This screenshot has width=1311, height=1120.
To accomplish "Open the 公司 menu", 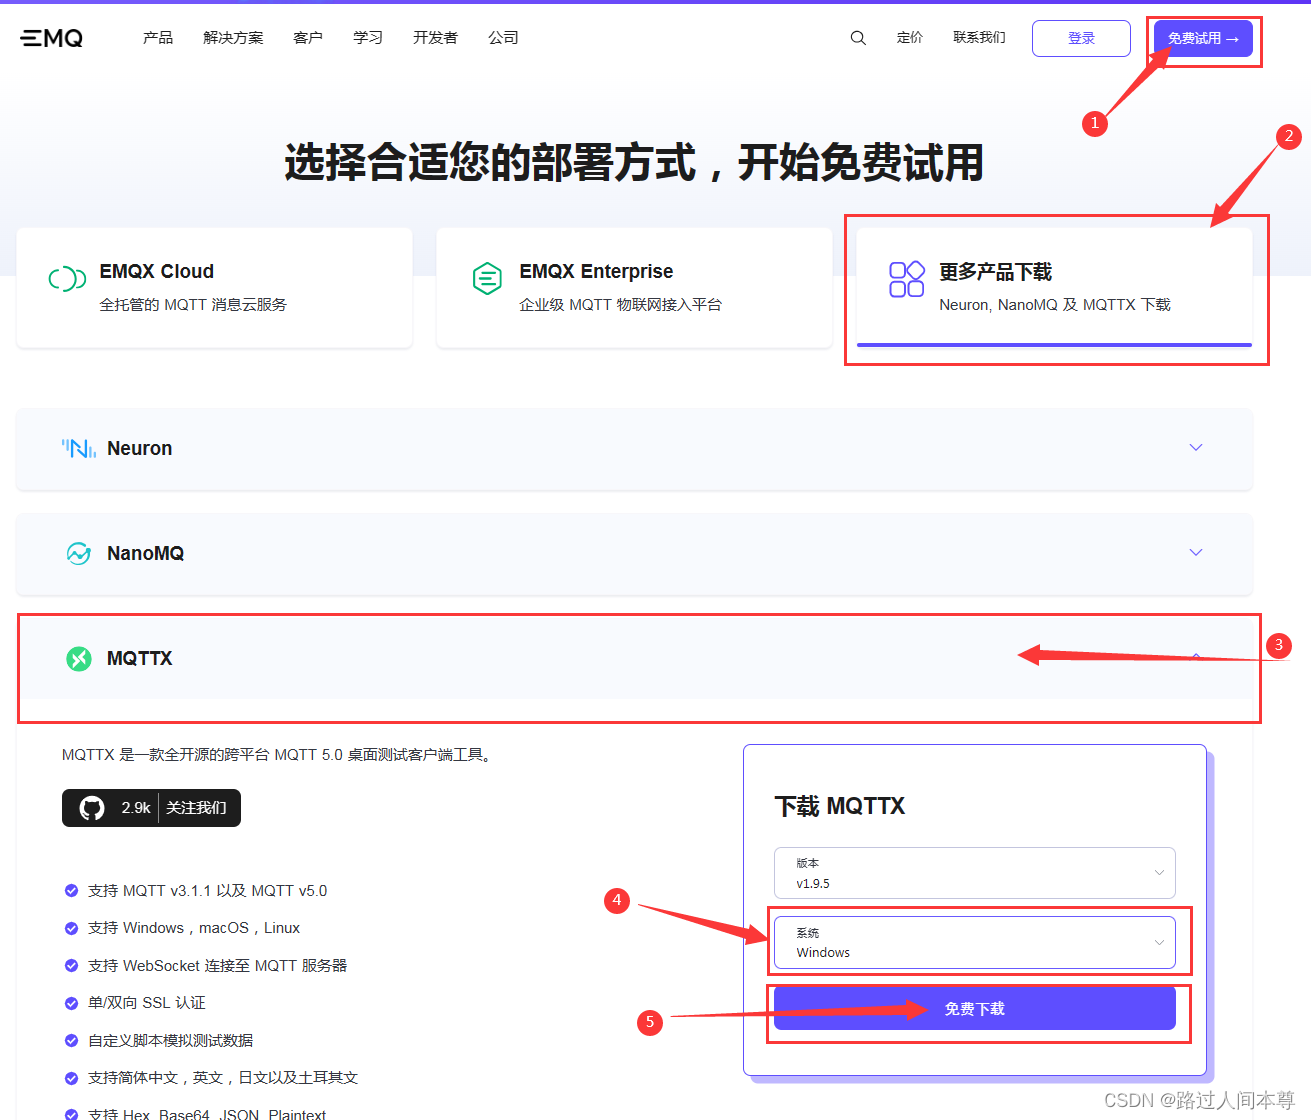I will pos(503,38).
